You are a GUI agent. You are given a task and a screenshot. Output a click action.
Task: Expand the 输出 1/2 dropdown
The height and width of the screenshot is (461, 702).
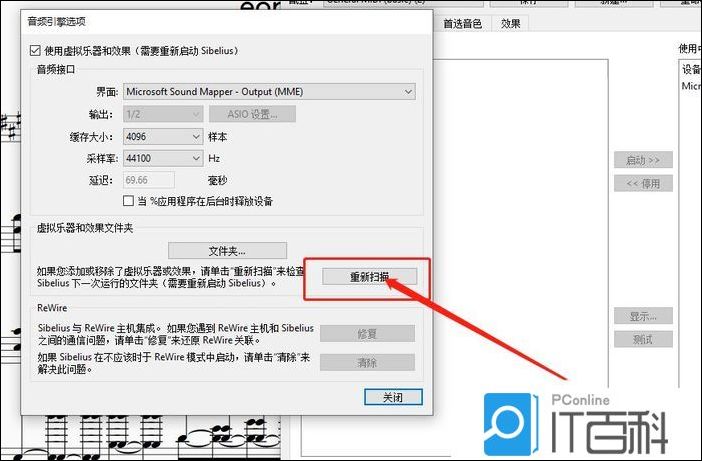tap(162, 114)
